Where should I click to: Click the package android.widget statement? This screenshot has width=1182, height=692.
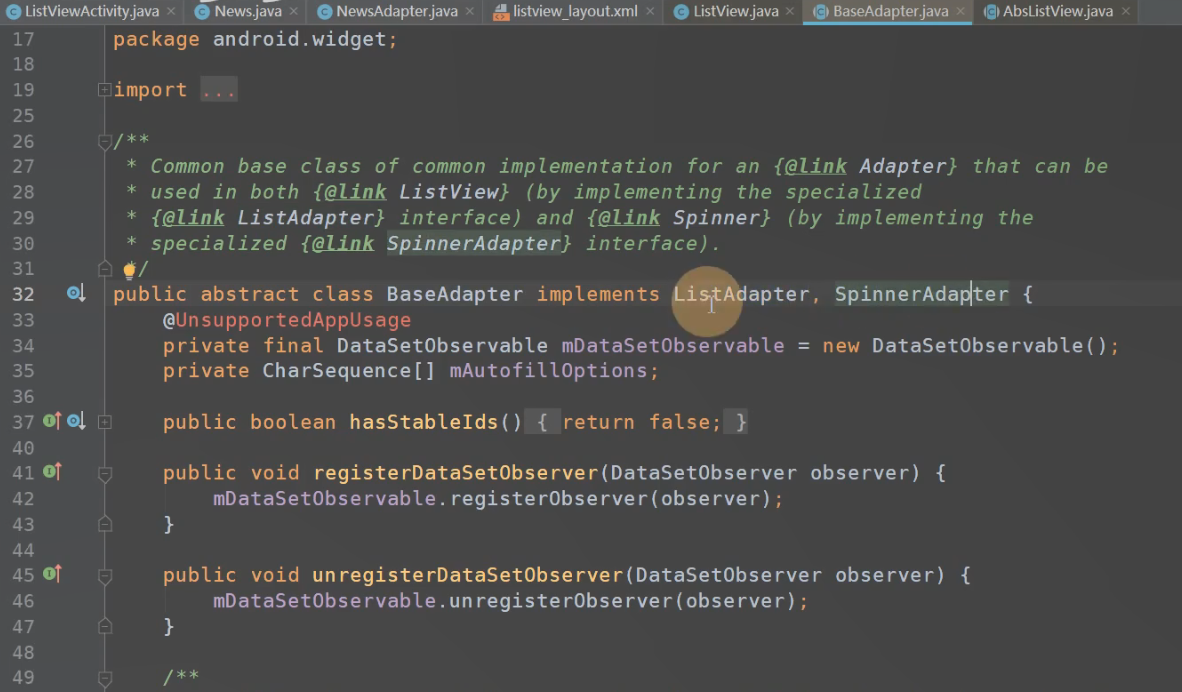tap(255, 38)
